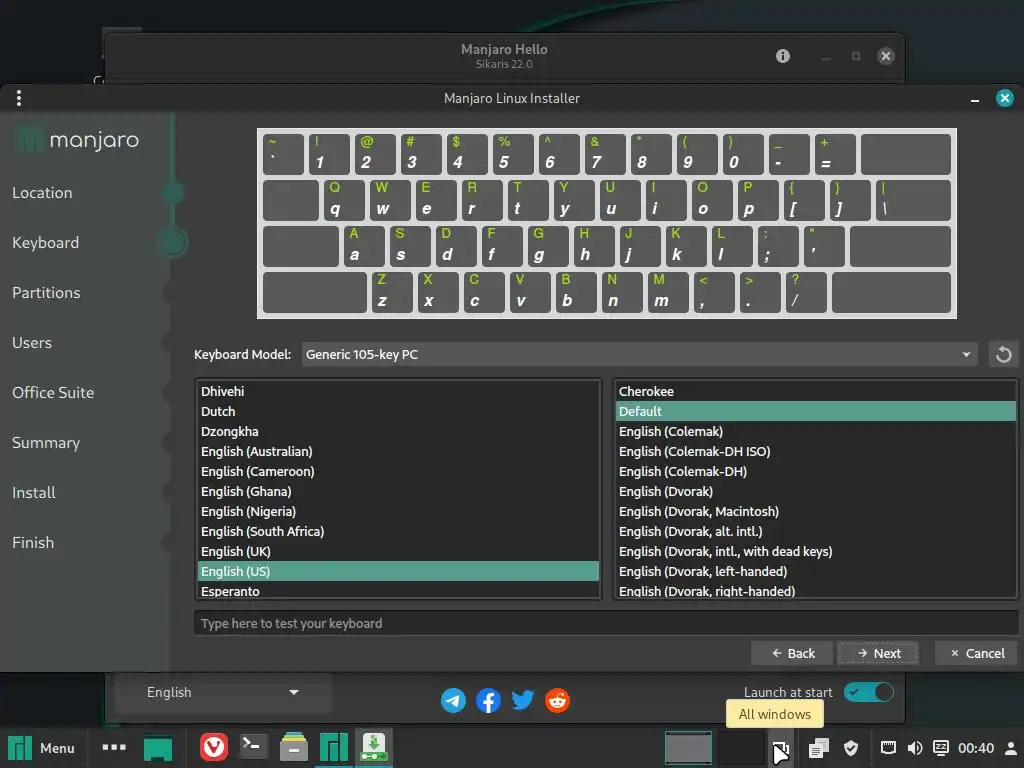The height and width of the screenshot is (768, 1024).
Task: Select the Install step in the sidebar
Action: (x=33, y=492)
